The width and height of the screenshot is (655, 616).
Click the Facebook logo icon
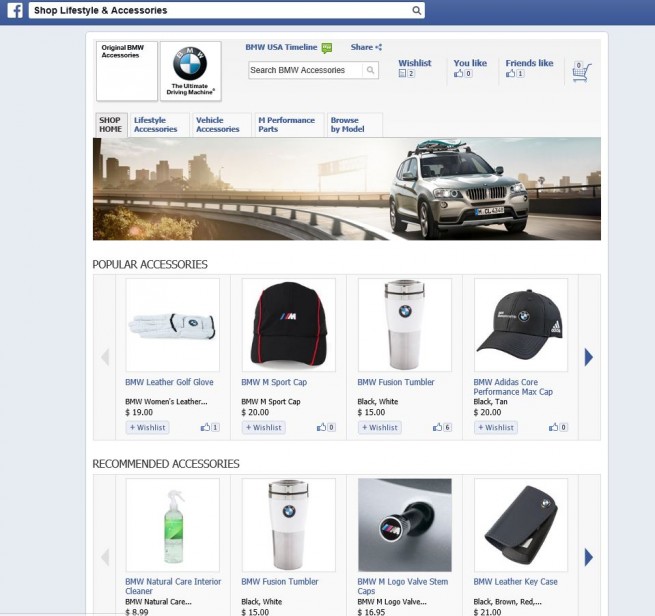15,10
